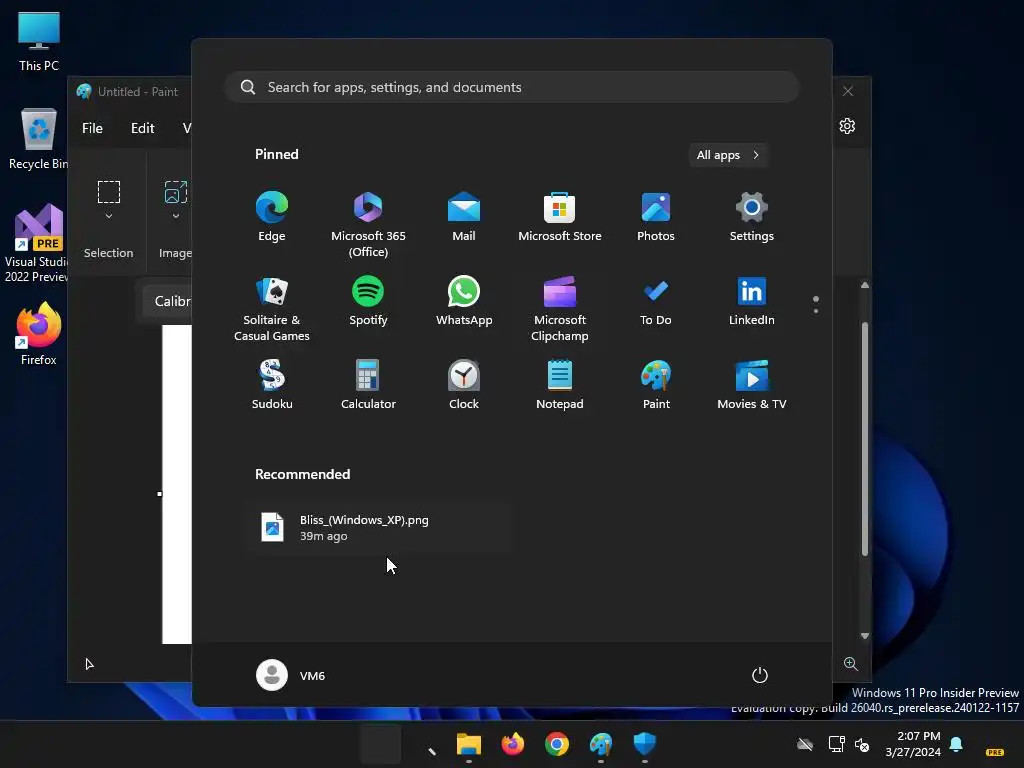The width and height of the screenshot is (1024, 768).
Task: Open Solitaire & Casual Games
Action: 272,310
